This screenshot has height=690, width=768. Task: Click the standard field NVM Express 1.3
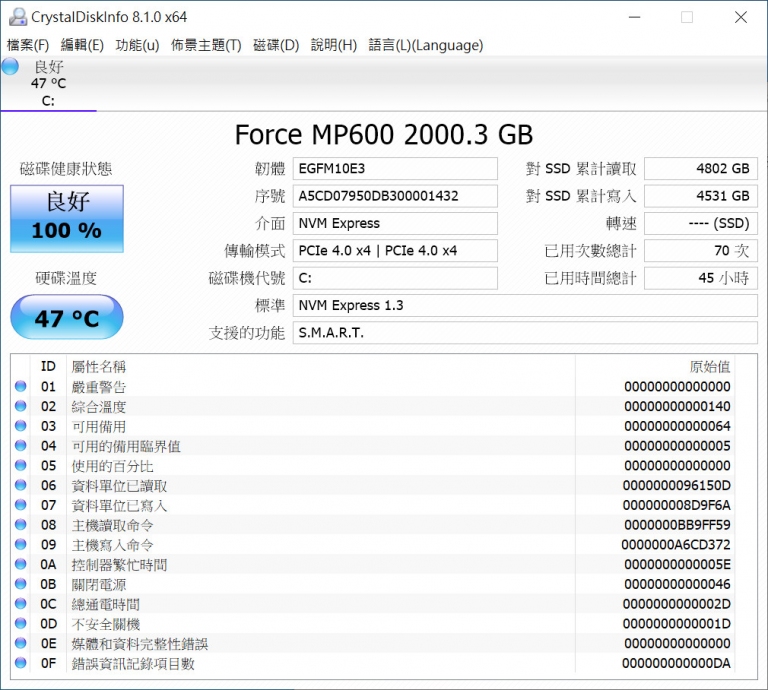click(525, 306)
